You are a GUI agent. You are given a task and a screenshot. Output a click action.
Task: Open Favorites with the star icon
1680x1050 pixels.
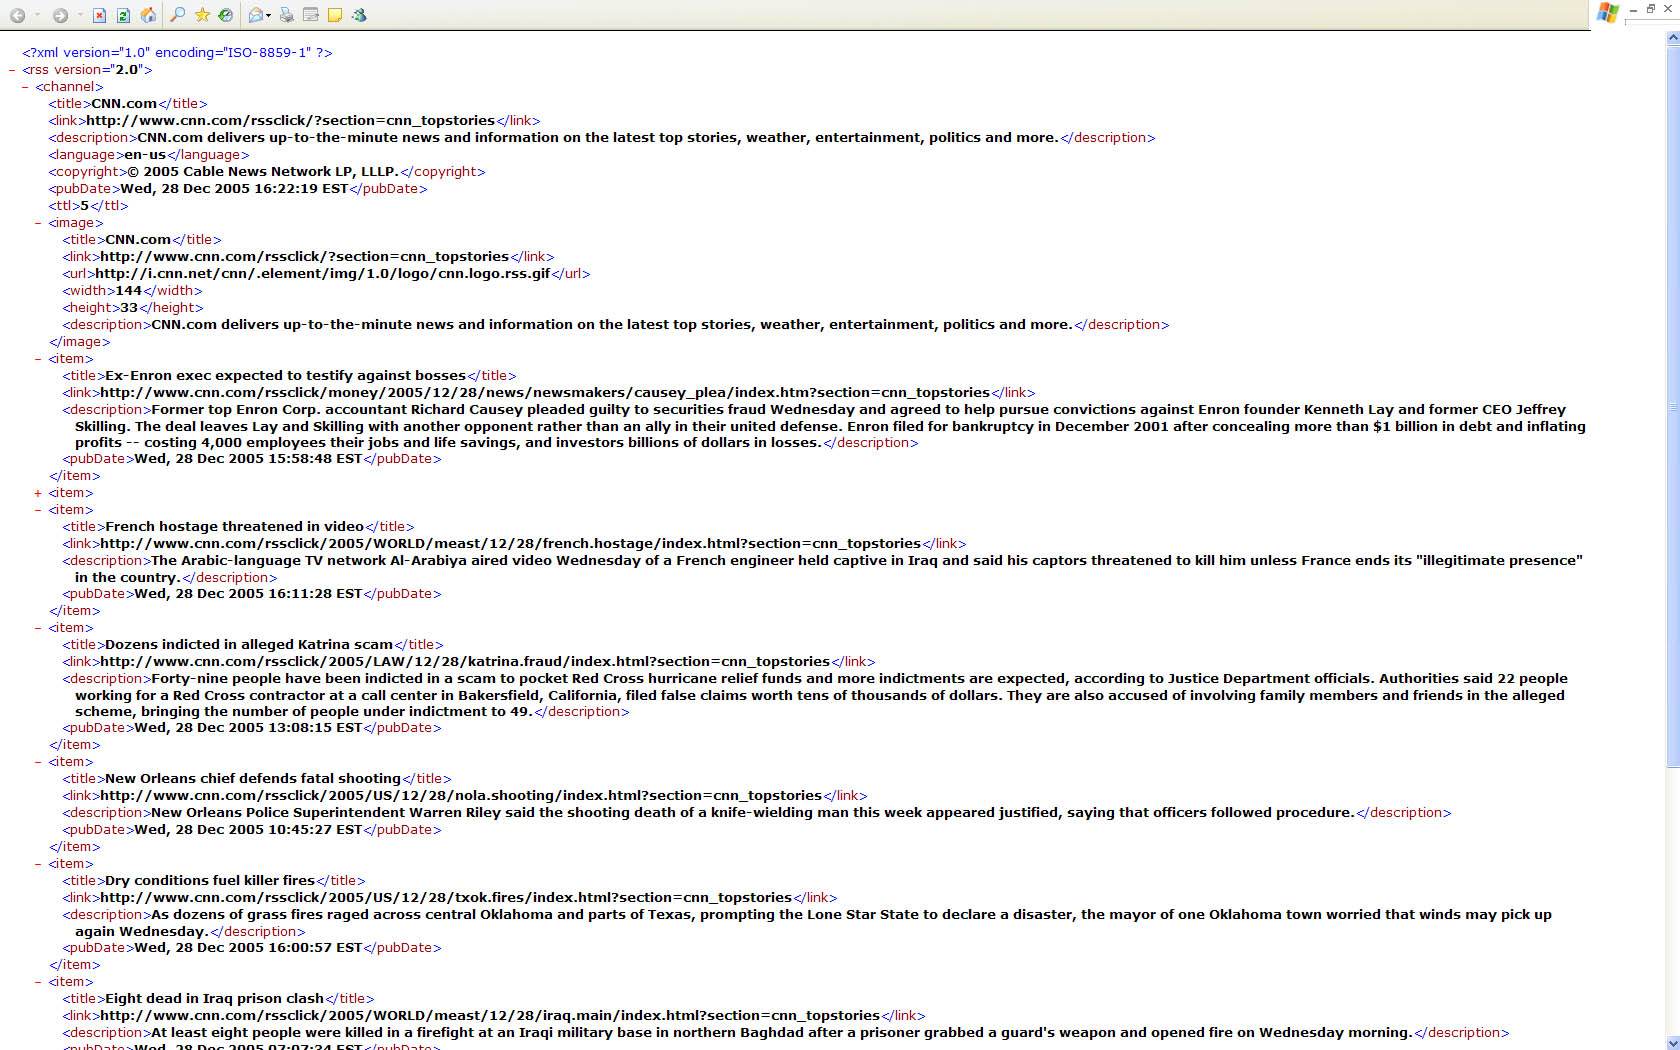point(202,15)
